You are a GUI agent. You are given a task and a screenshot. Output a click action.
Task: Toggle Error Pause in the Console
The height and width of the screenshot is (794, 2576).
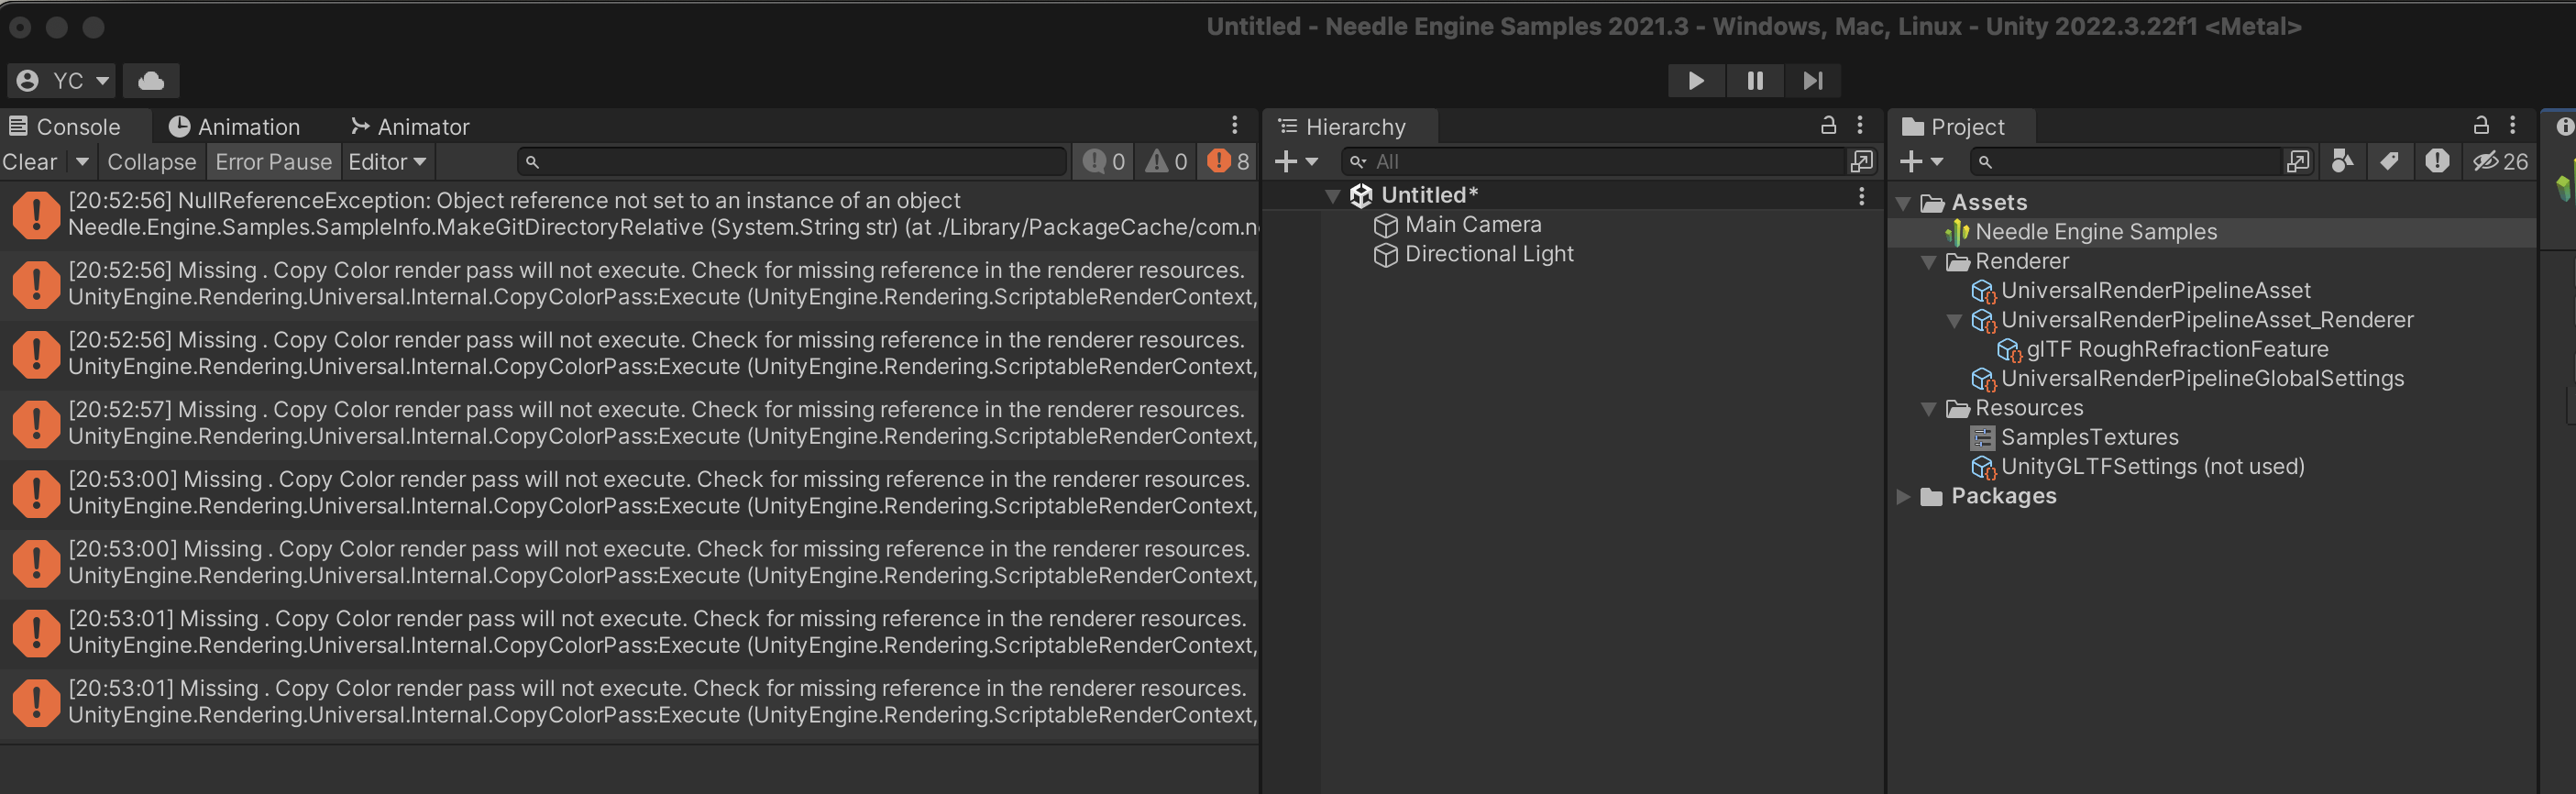pos(273,162)
